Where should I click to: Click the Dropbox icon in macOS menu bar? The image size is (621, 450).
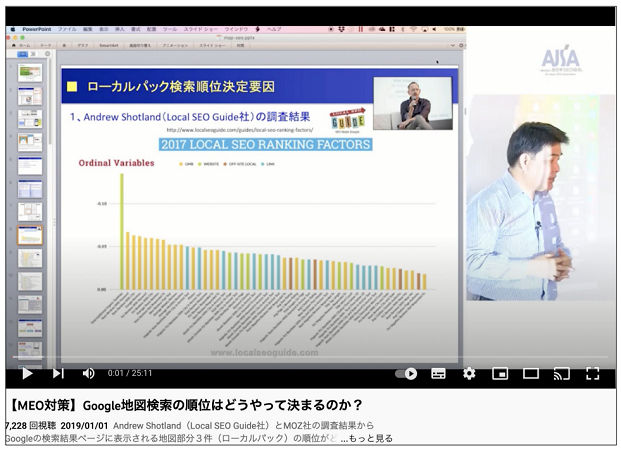(341, 29)
